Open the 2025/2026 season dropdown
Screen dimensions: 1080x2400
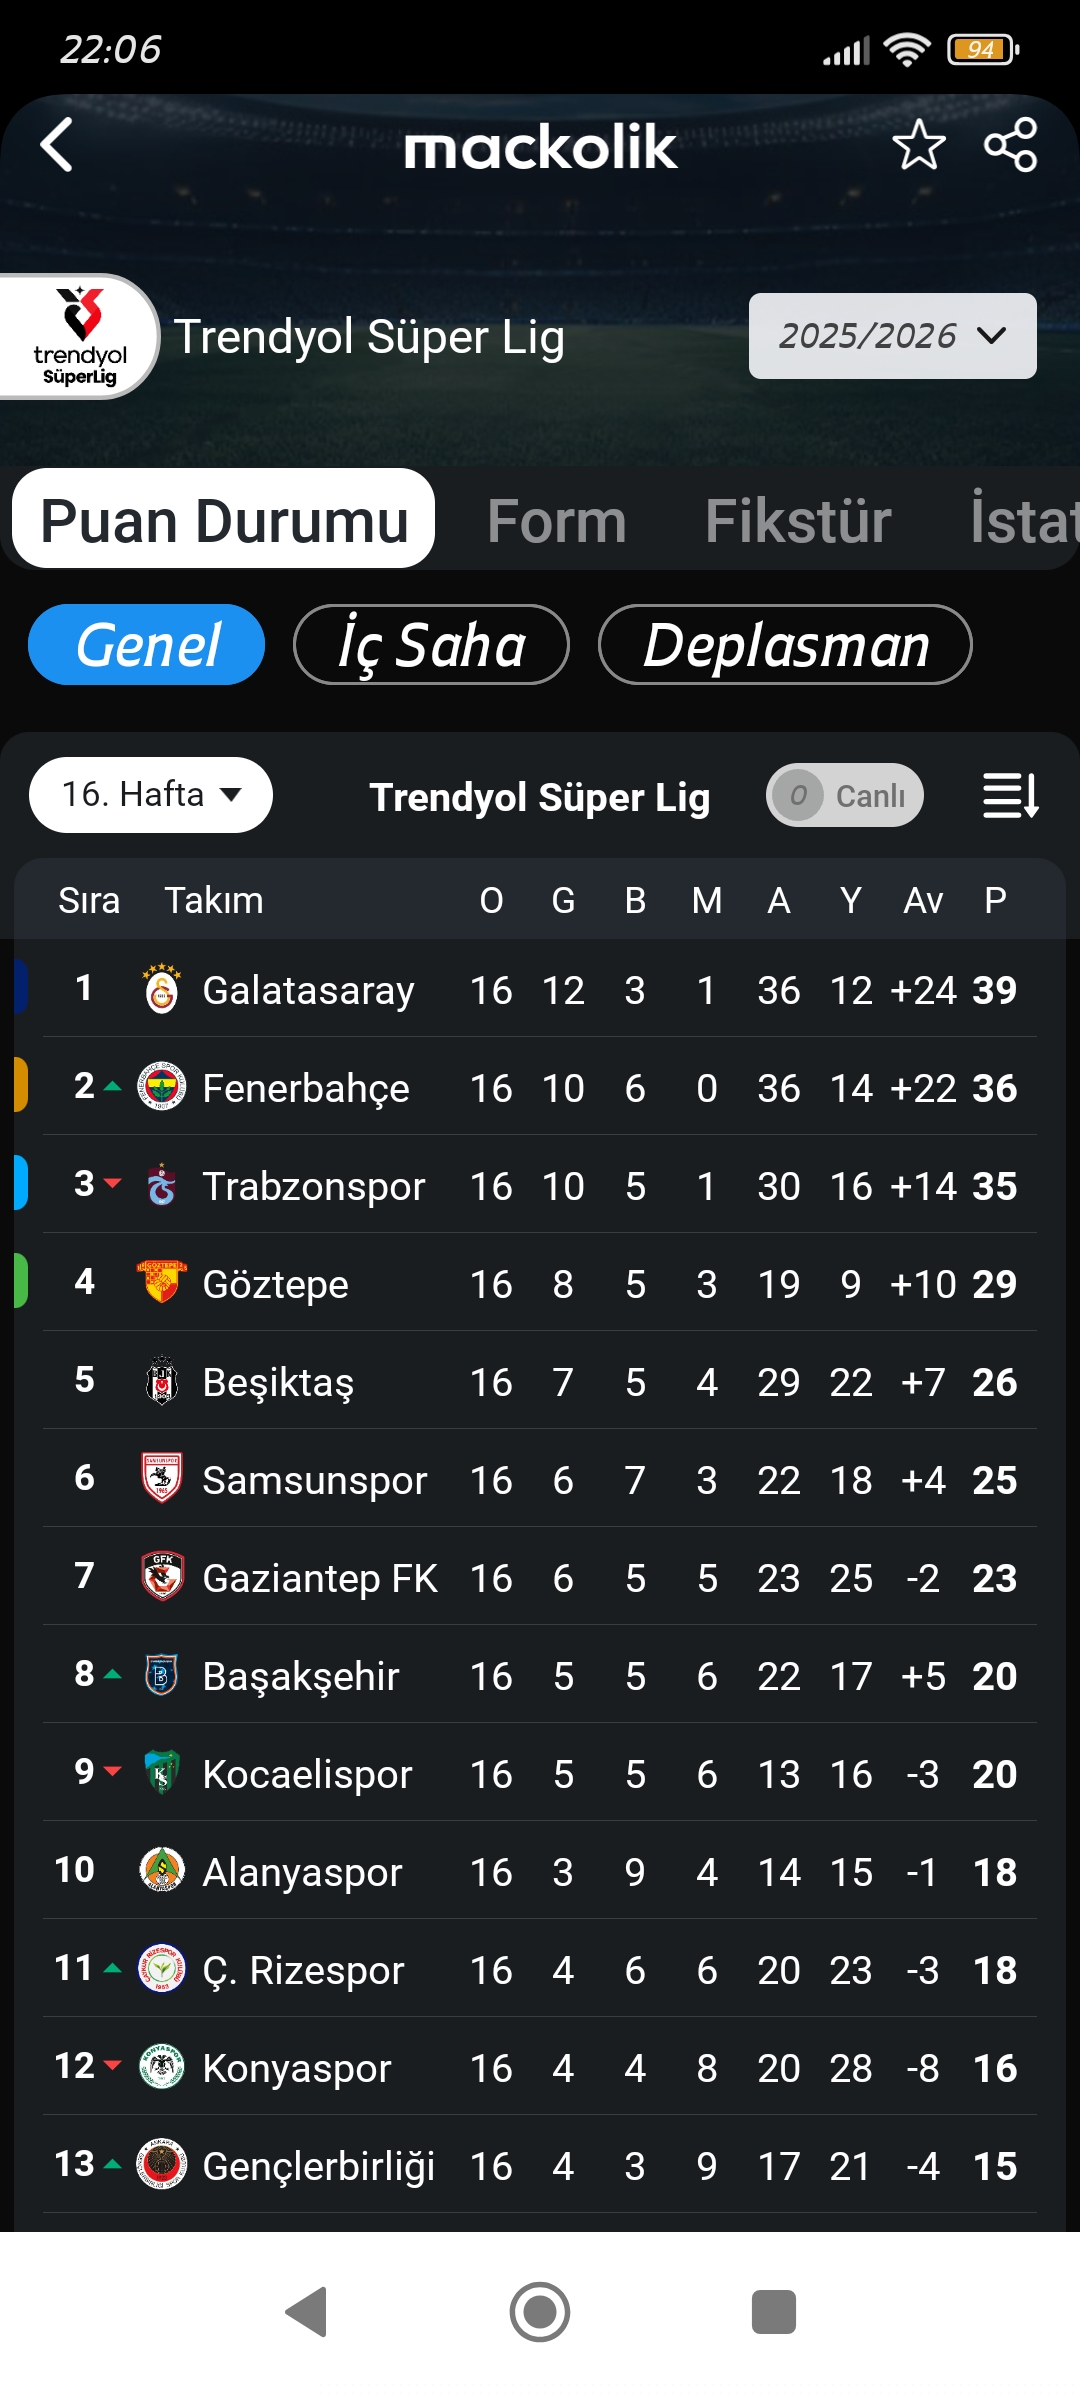click(892, 336)
